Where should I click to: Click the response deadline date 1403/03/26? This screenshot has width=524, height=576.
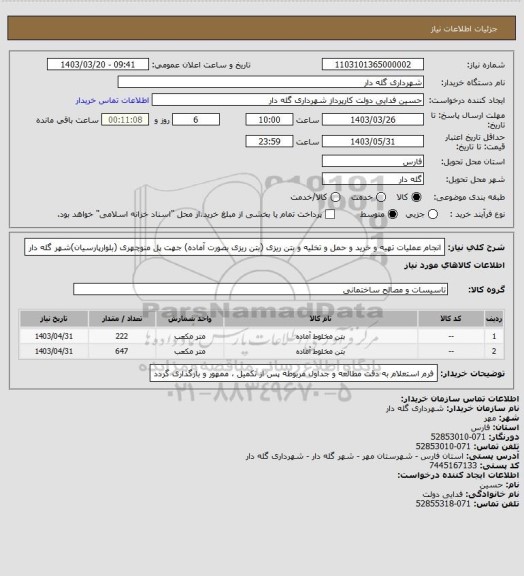(373, 120)
